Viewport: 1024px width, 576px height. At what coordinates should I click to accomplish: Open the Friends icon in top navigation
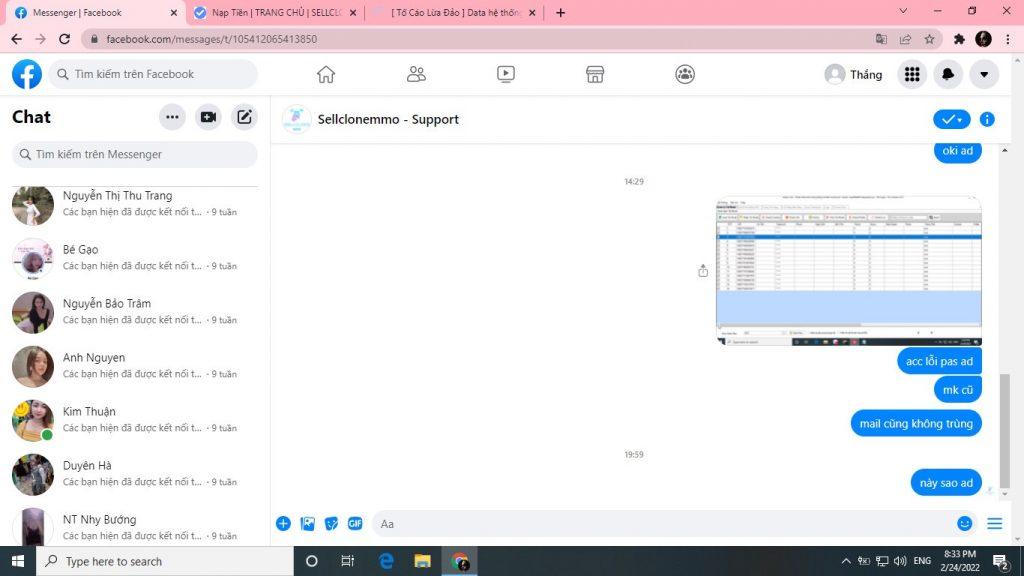[416, 74]
